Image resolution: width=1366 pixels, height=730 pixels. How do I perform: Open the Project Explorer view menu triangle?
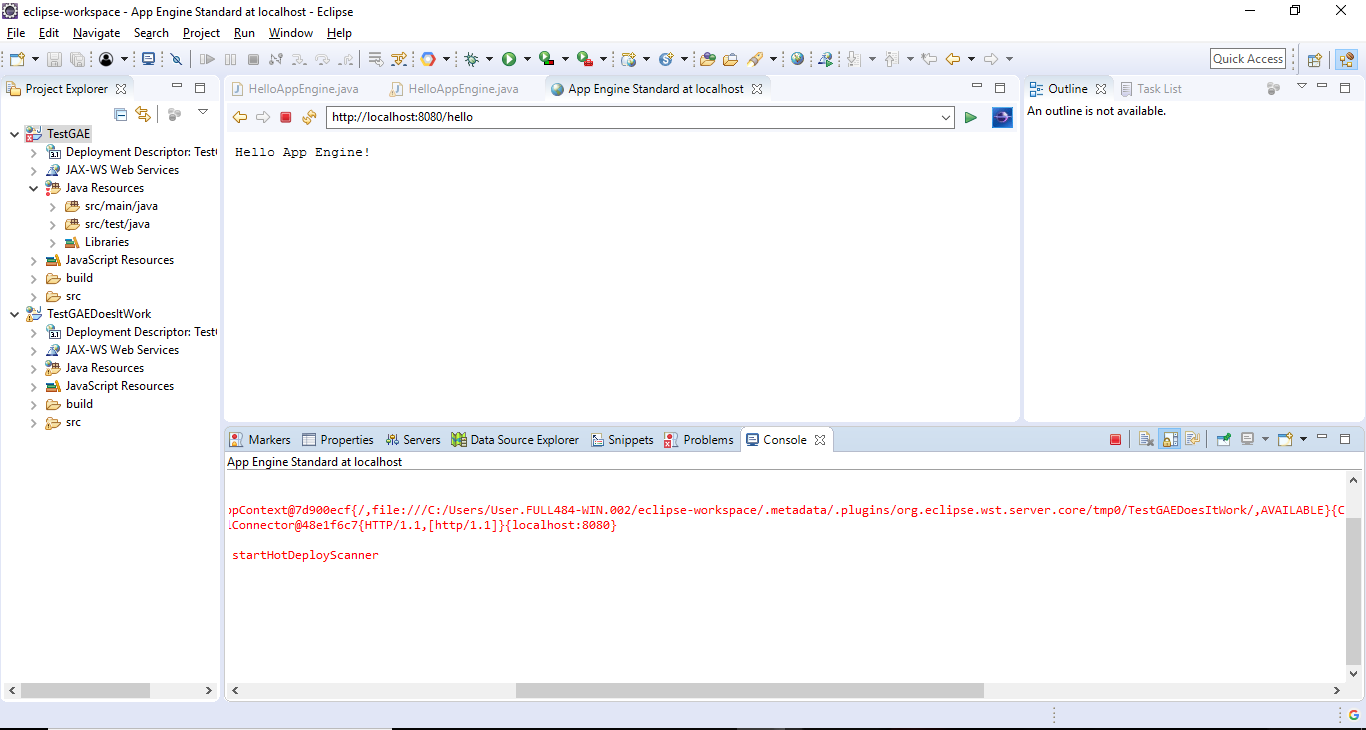[203, 112]
